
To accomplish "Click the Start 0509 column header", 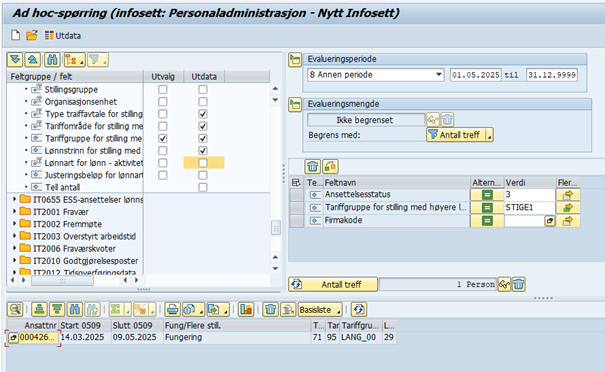I will [x=84, y=325].
